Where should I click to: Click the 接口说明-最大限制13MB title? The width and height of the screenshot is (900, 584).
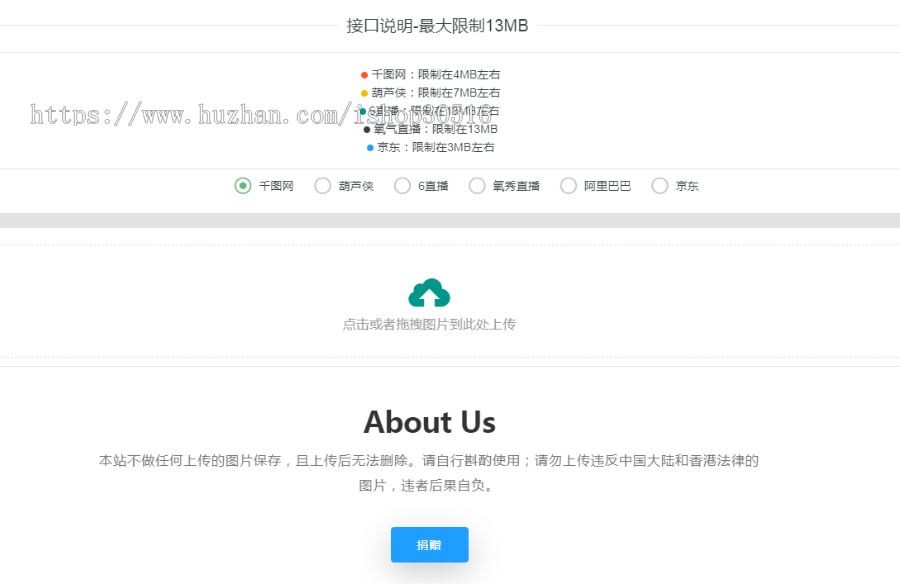coord(437,26)
